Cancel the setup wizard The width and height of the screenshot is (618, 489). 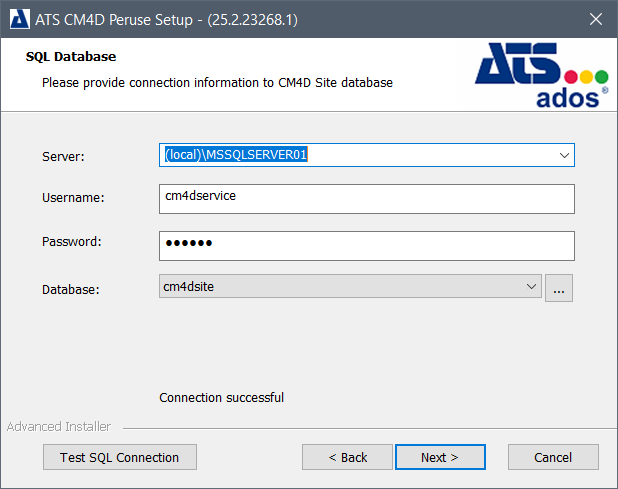(x=553, y=457)
